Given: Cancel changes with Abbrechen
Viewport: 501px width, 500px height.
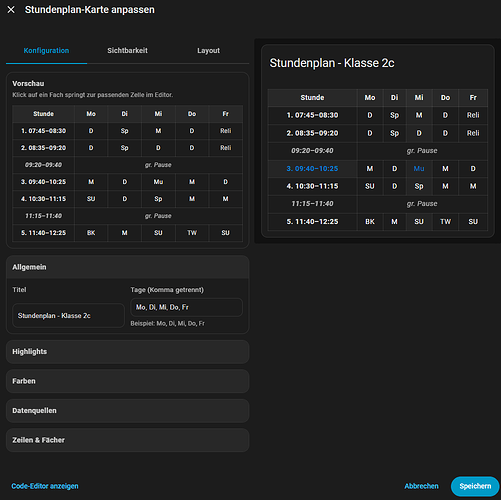Looking at the screenshot, I should tap(421, 486).
